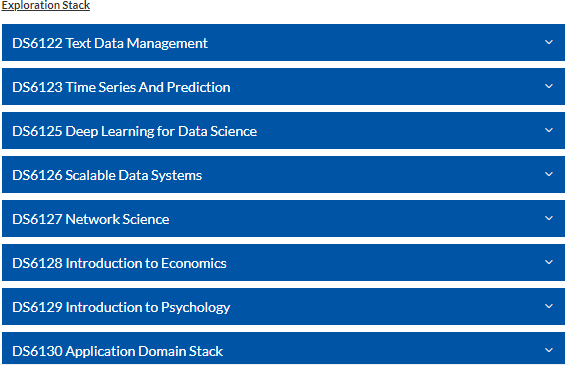This screenshot has height=366, width=569.
Task: Expand Application Domain Stack title text
Action: pyautogui.click(x=144, y=351)
